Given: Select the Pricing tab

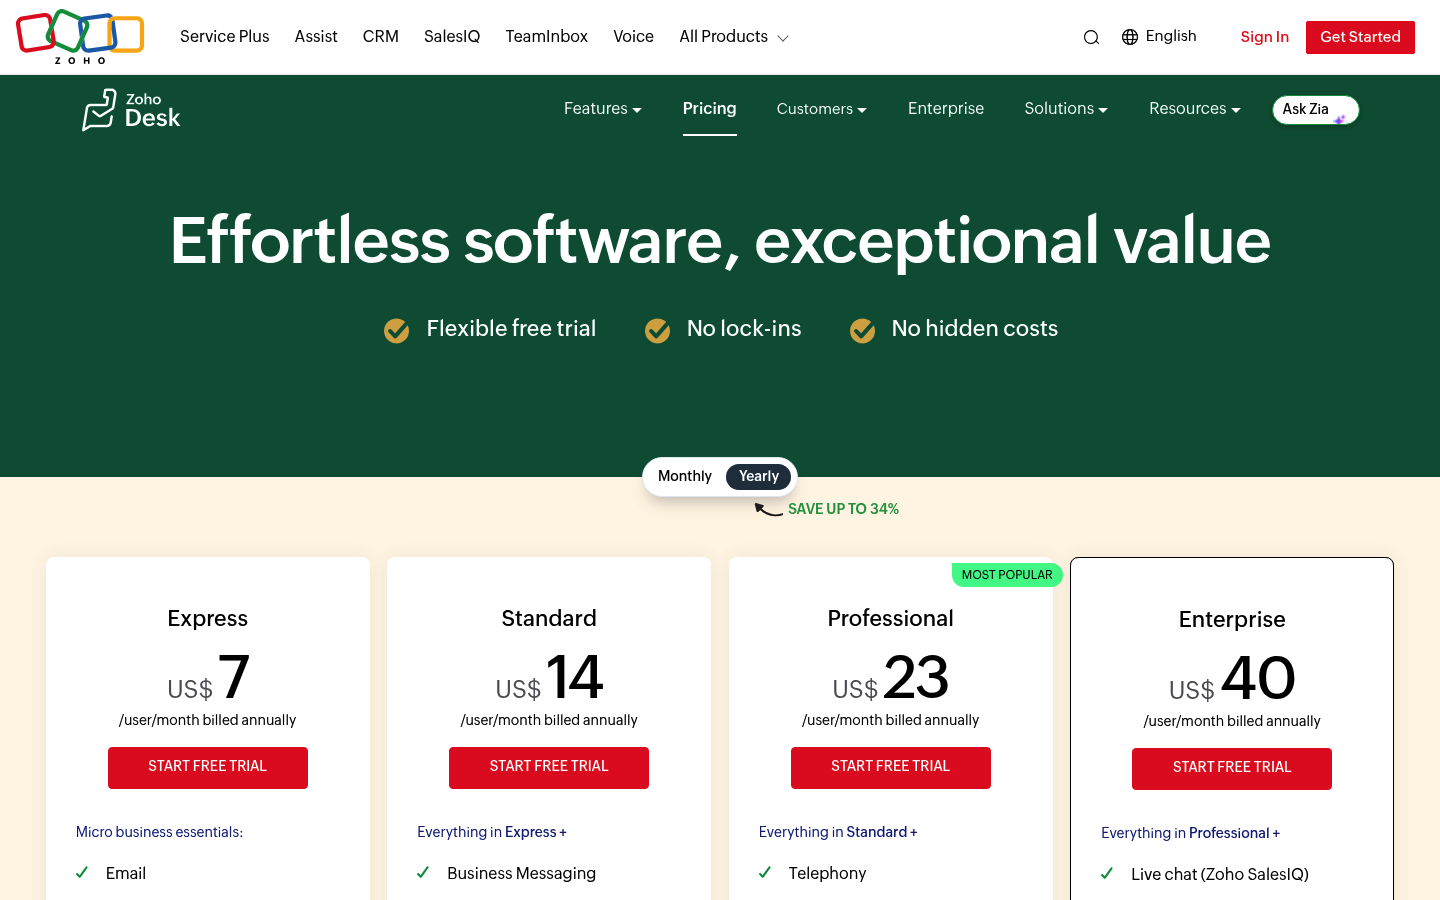Looking at the screenshot, I should [x=710, y=109].
